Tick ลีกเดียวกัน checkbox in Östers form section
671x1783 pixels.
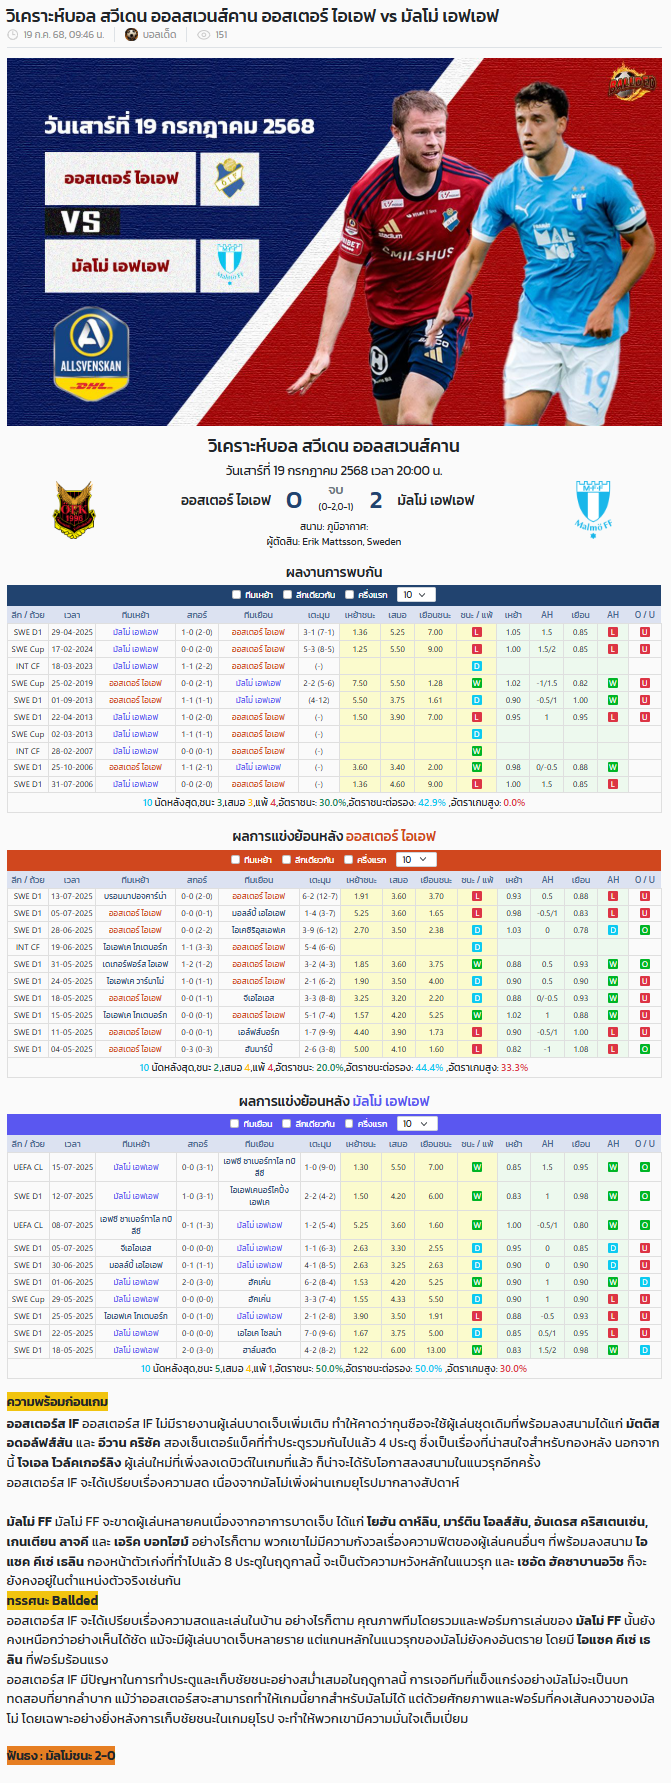[x=287, y=860]
